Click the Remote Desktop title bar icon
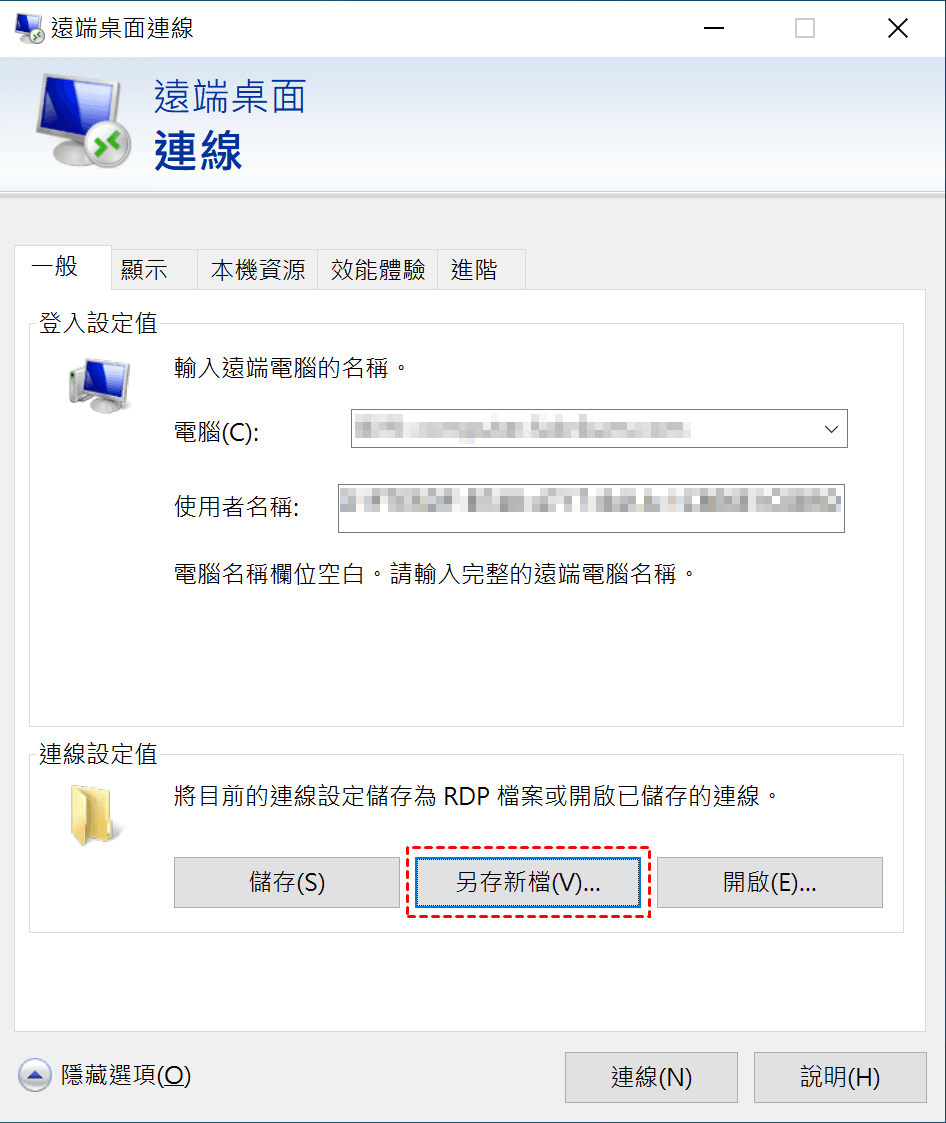This screenshot has width=946, height=1123. click(29, 28)
